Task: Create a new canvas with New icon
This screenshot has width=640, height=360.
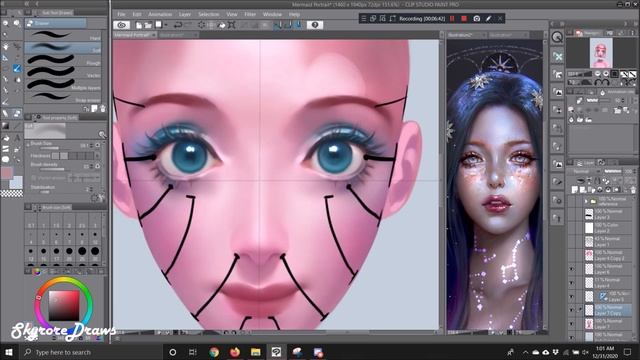Action: click(139, 25)
